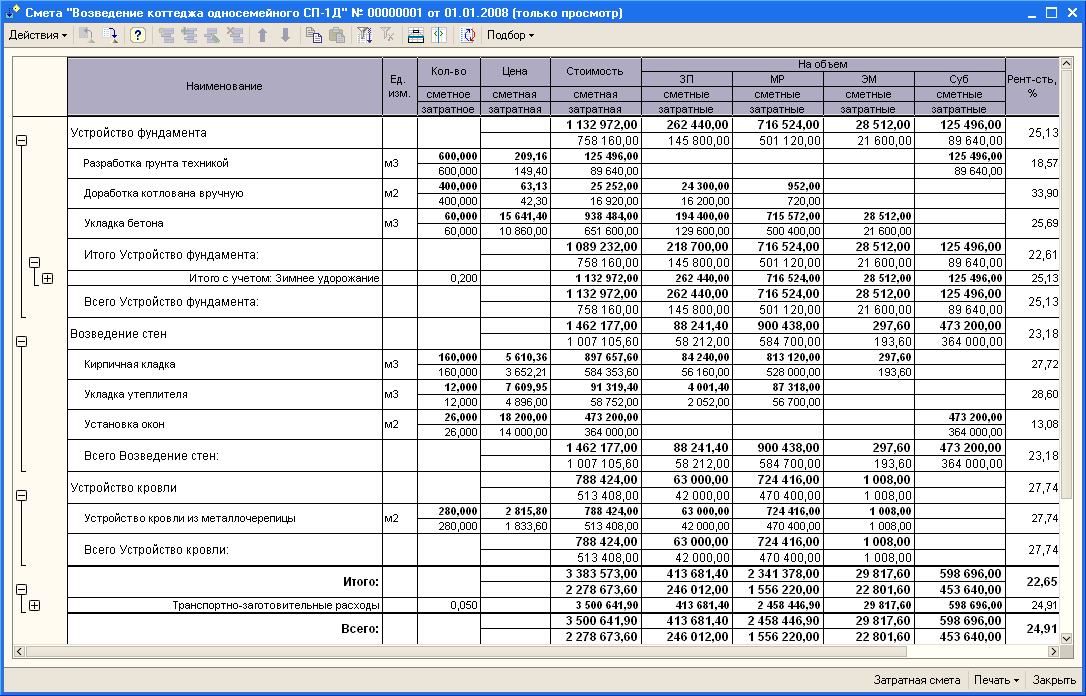The width and height of the screenshot is (1086, 696).
Task: Collapse the Устройство фундамента group
Action: pyautogui.click(x=21, y=140)
